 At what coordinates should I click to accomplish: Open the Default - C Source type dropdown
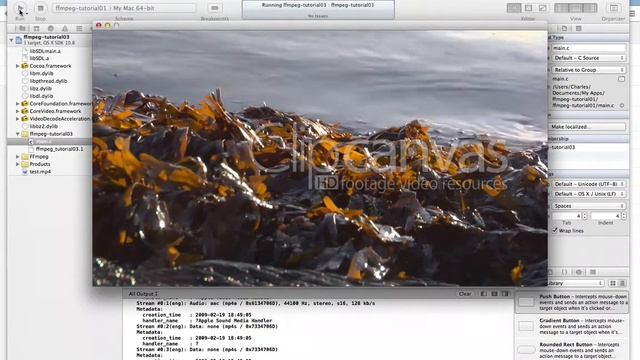[x=589, y=58]
